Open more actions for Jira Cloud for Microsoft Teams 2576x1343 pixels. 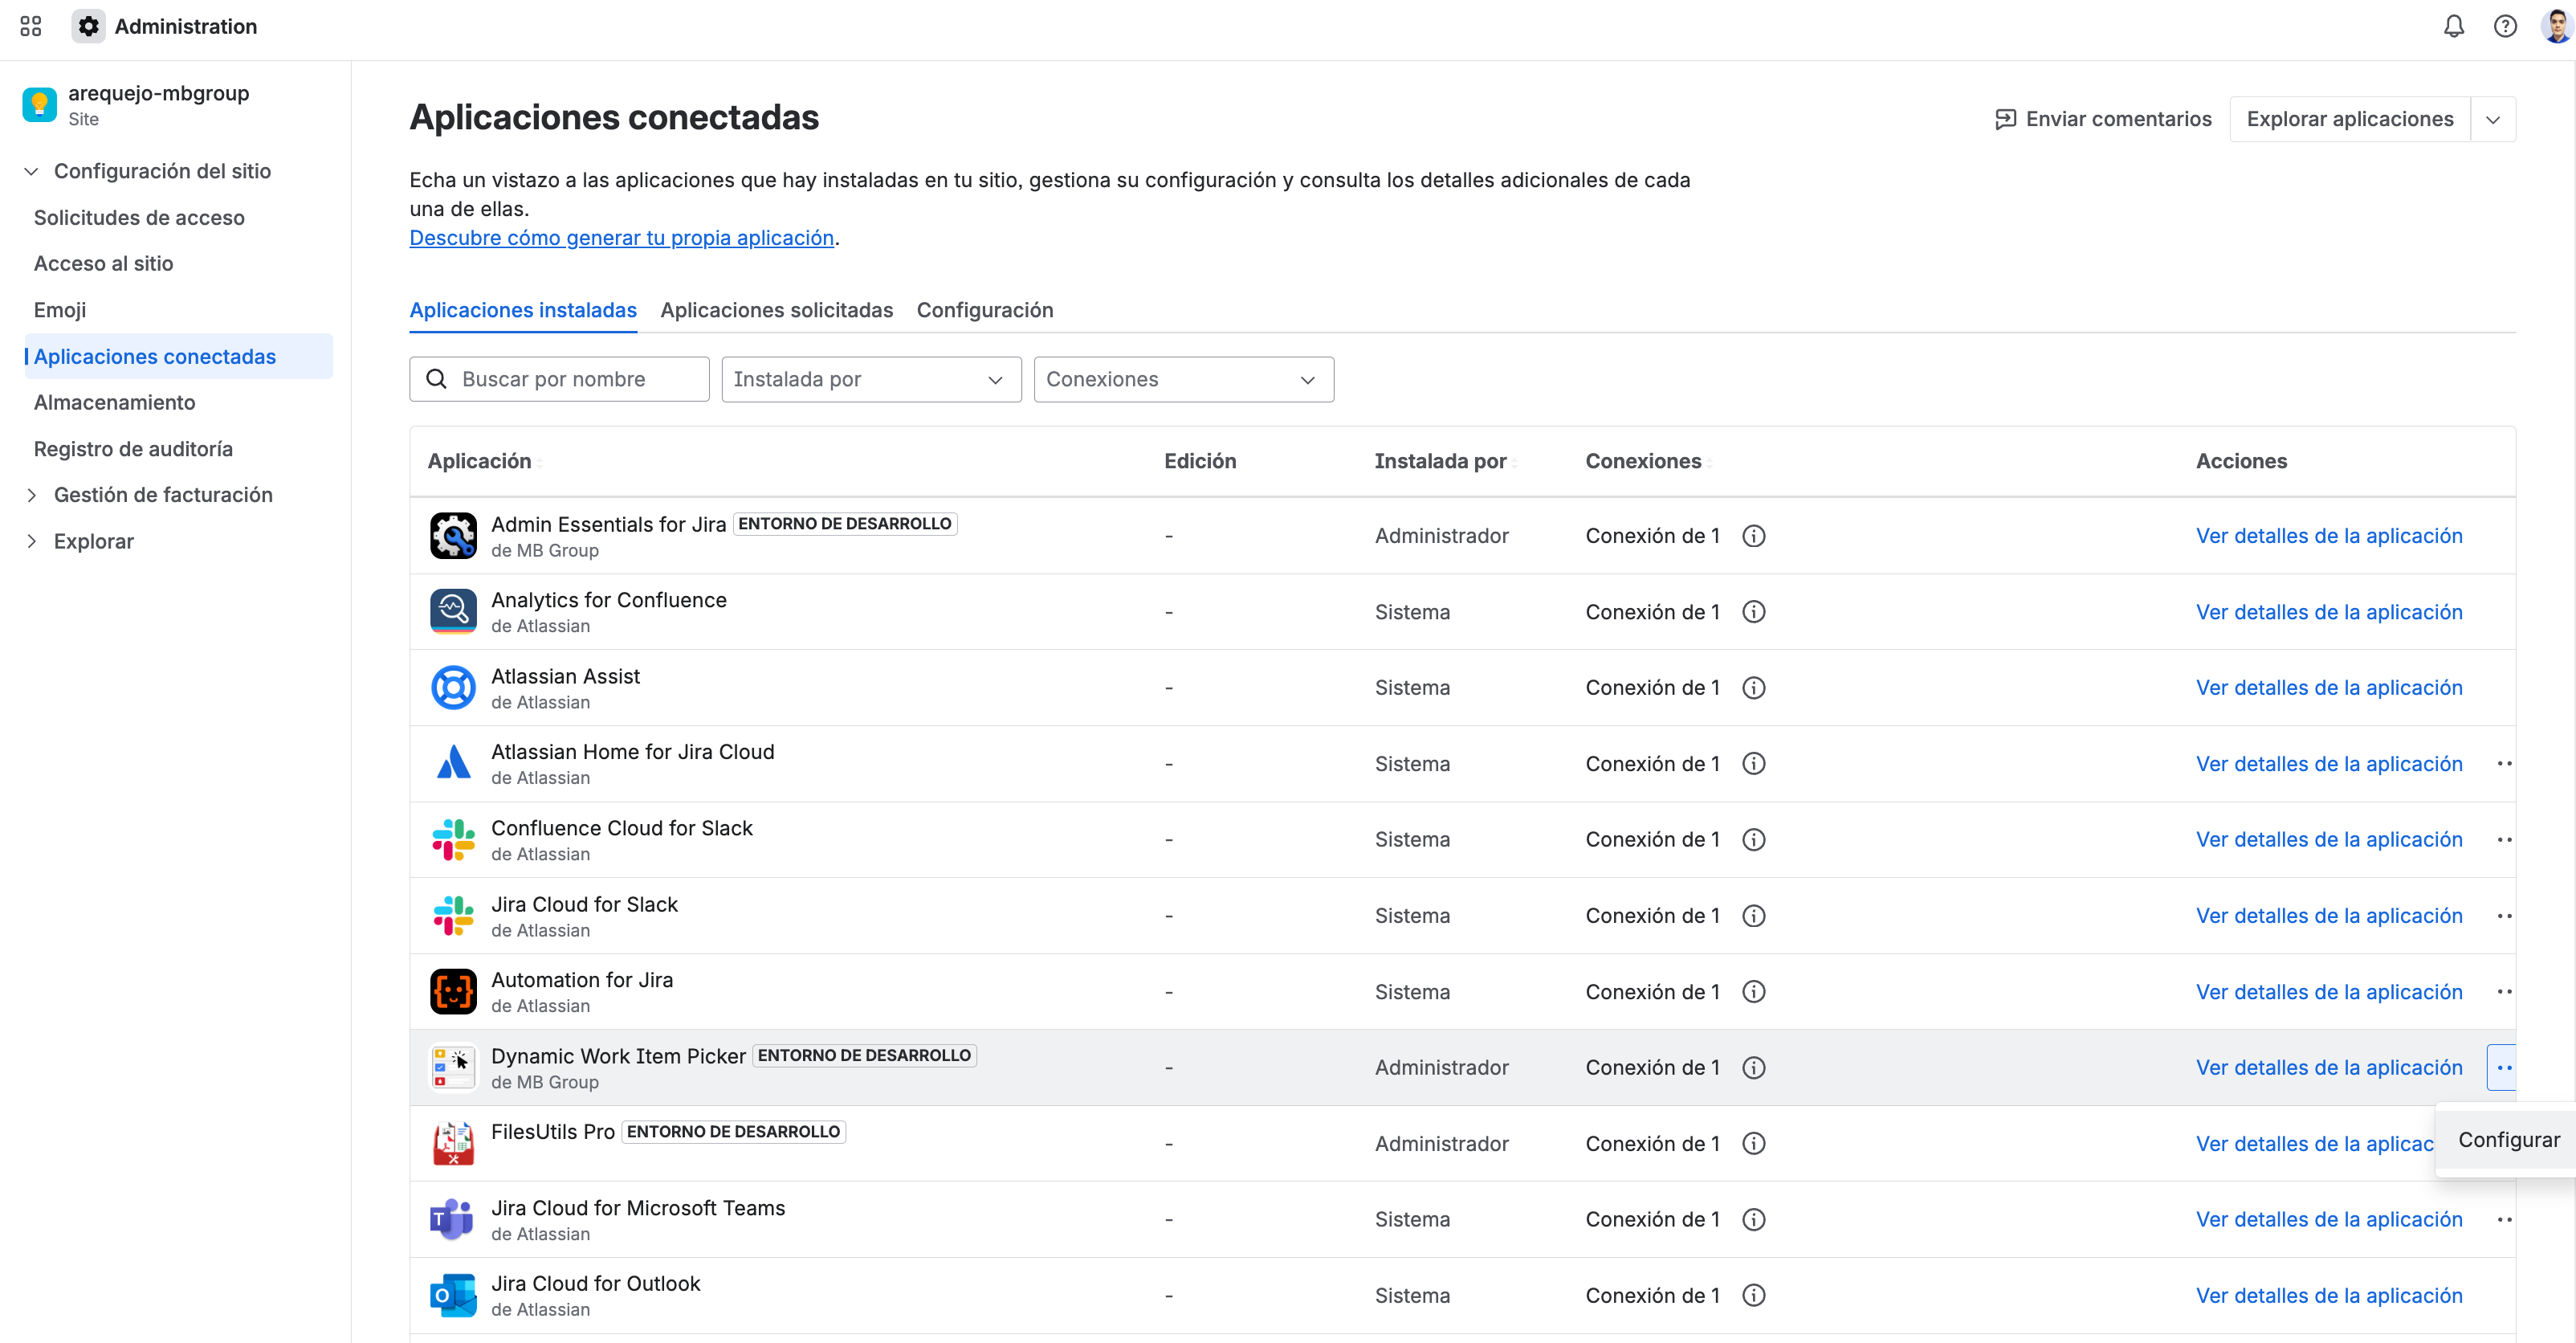pyautogui.click(x=2503, y=1220)
